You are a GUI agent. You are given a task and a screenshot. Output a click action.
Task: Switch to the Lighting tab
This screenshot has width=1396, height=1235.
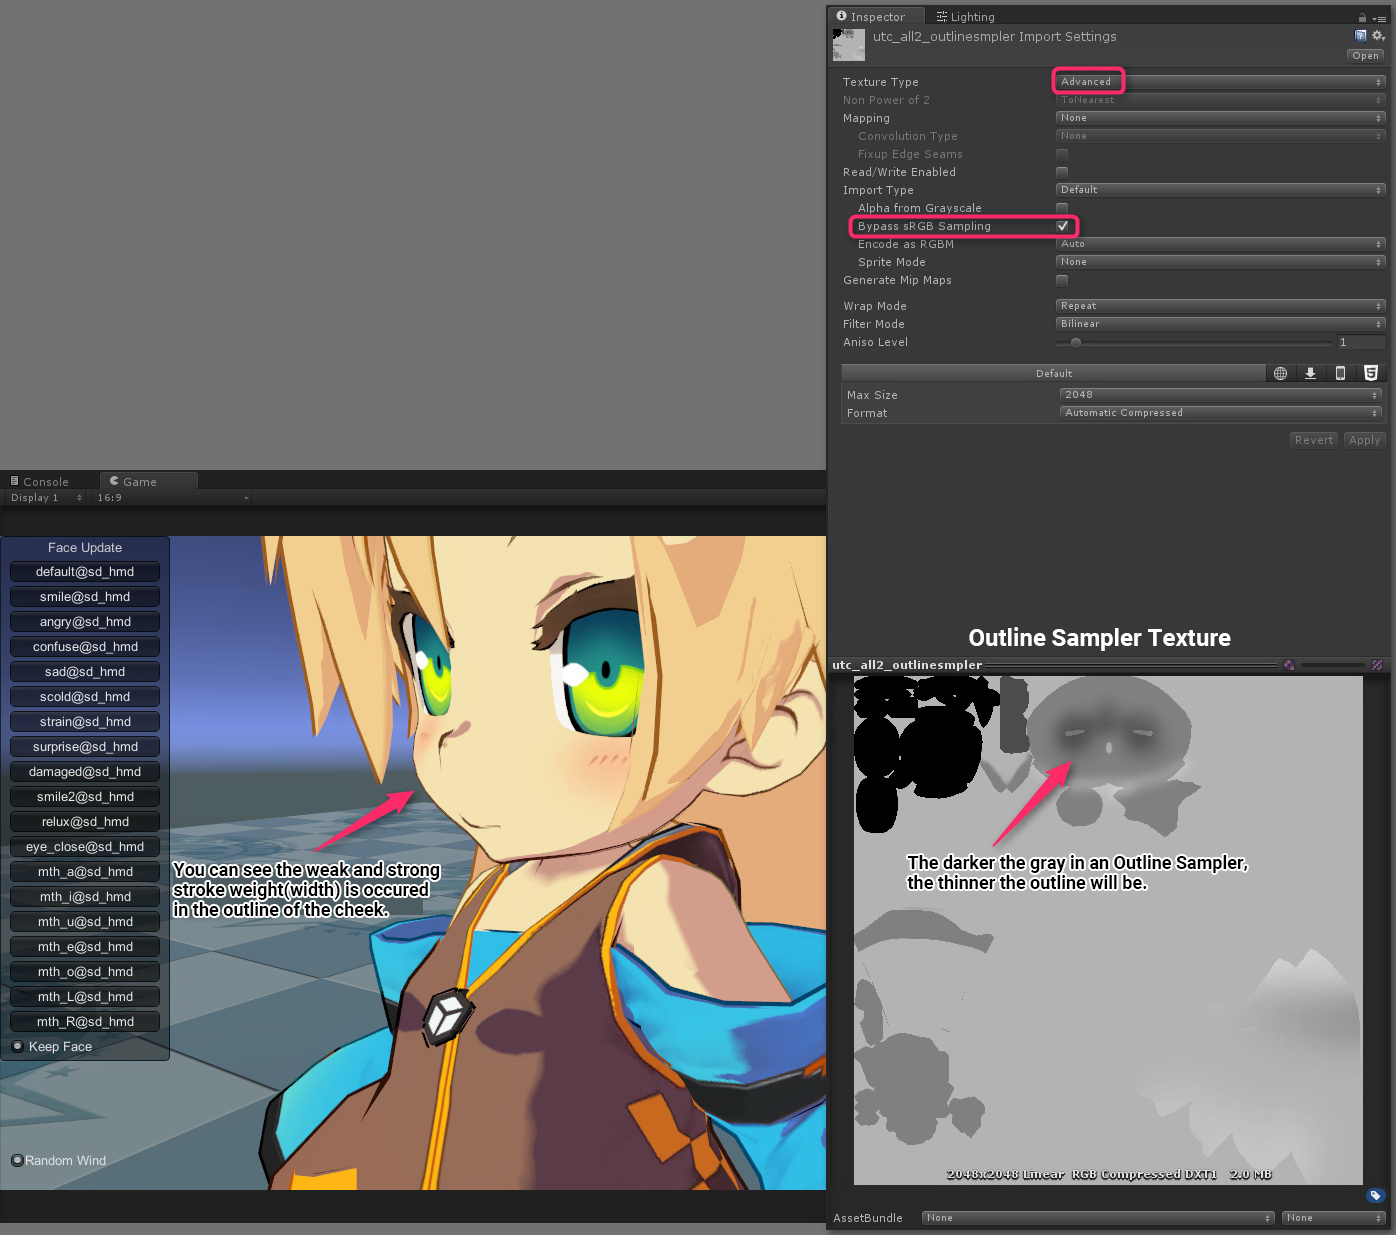[965, 17]
